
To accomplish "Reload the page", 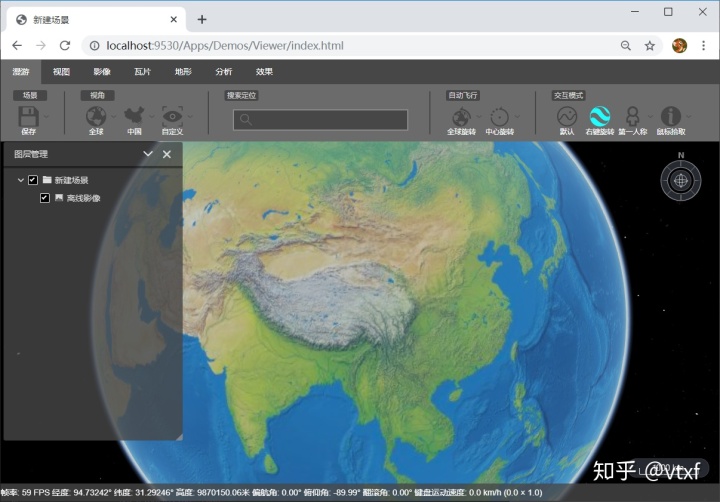I will (65, 45).
